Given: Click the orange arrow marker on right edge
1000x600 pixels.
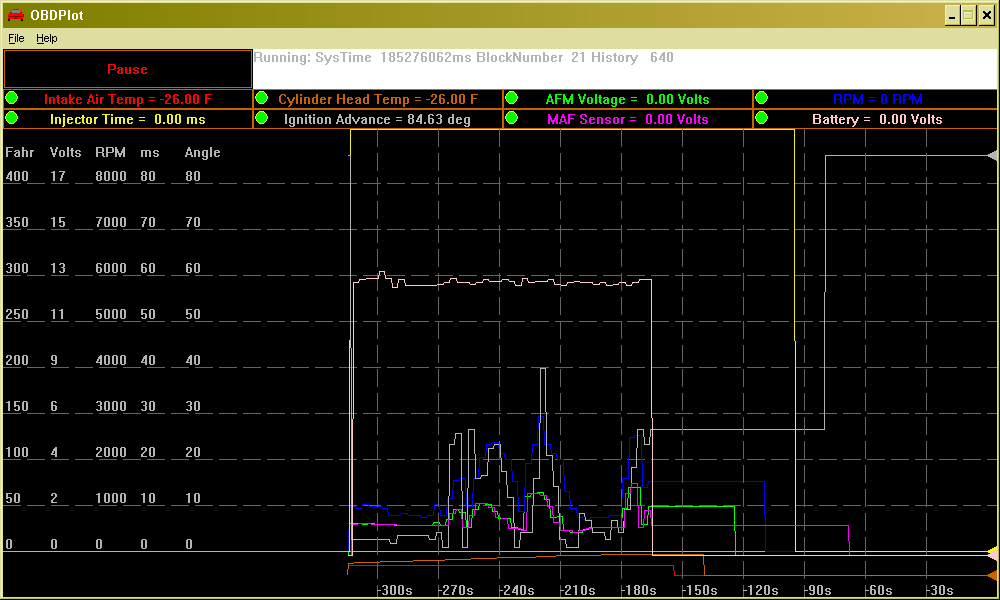Looking at the screenshot, I should 992,576.
